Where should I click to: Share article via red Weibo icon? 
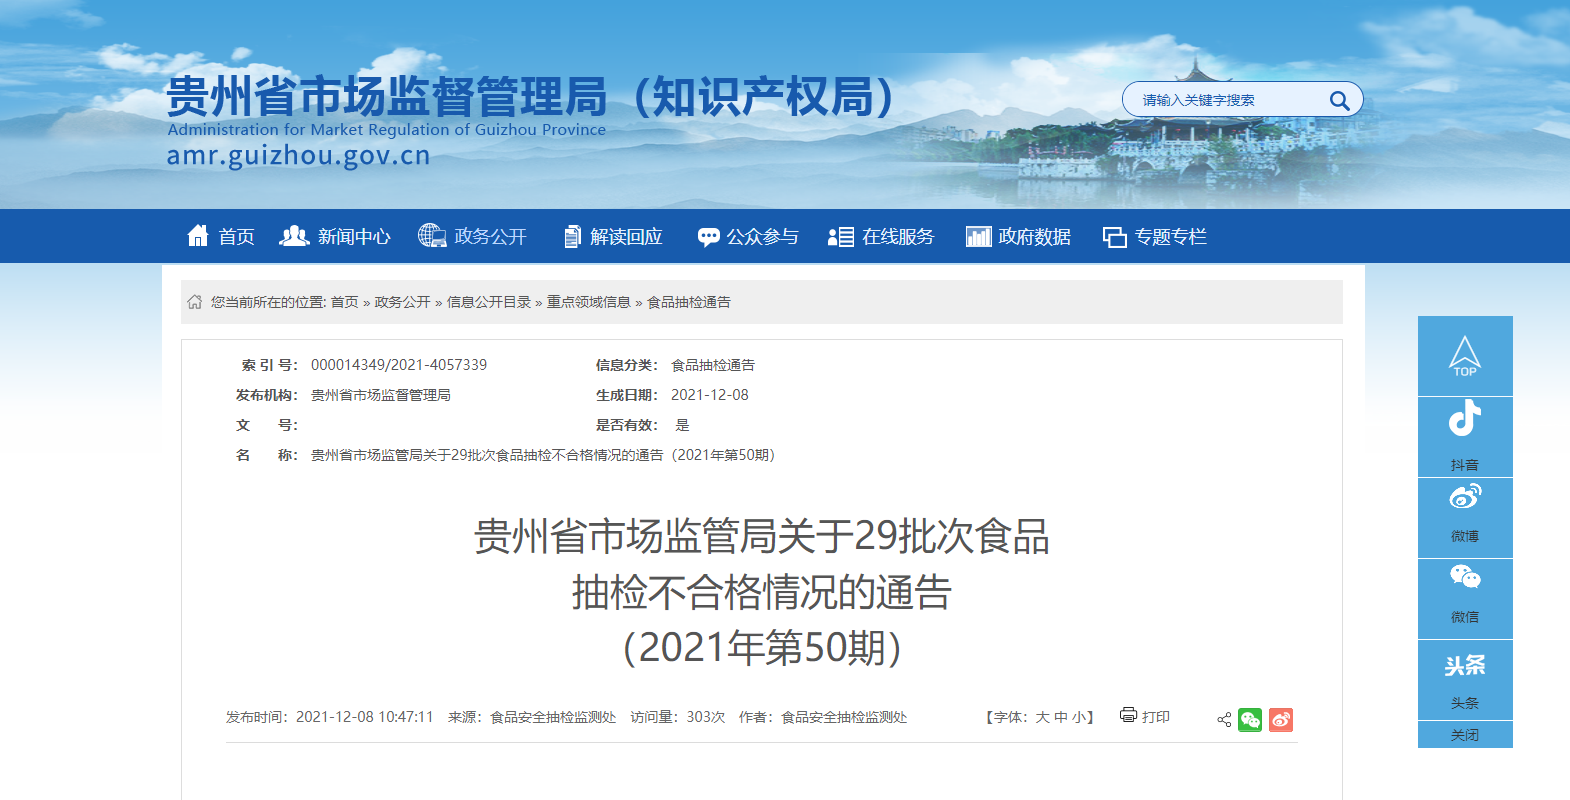click(1281, 720)
